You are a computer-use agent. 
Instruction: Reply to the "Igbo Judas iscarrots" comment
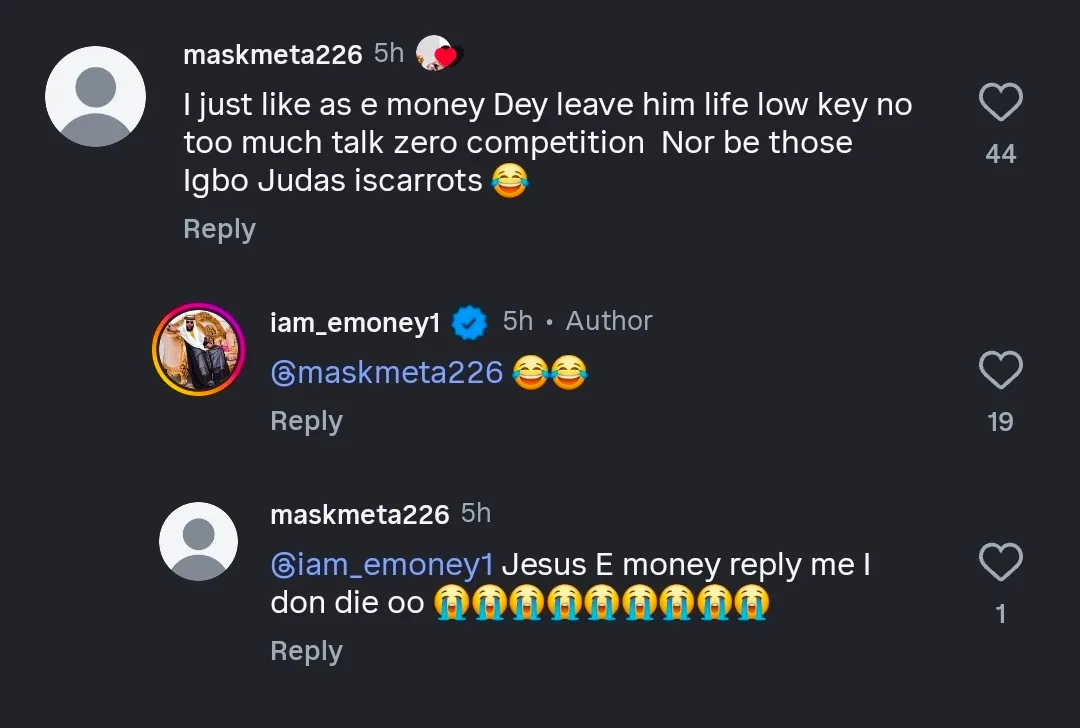click(x=219, y=229)
